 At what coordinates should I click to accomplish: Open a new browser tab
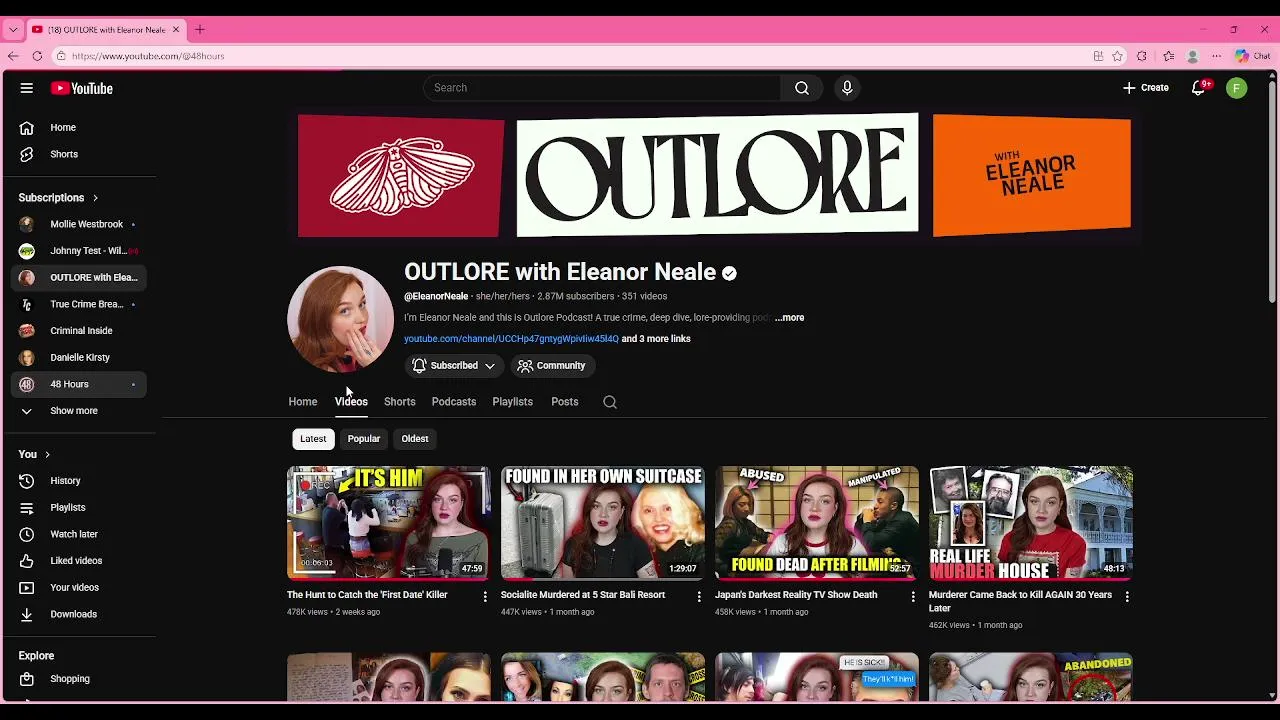[x=199, y=30]
